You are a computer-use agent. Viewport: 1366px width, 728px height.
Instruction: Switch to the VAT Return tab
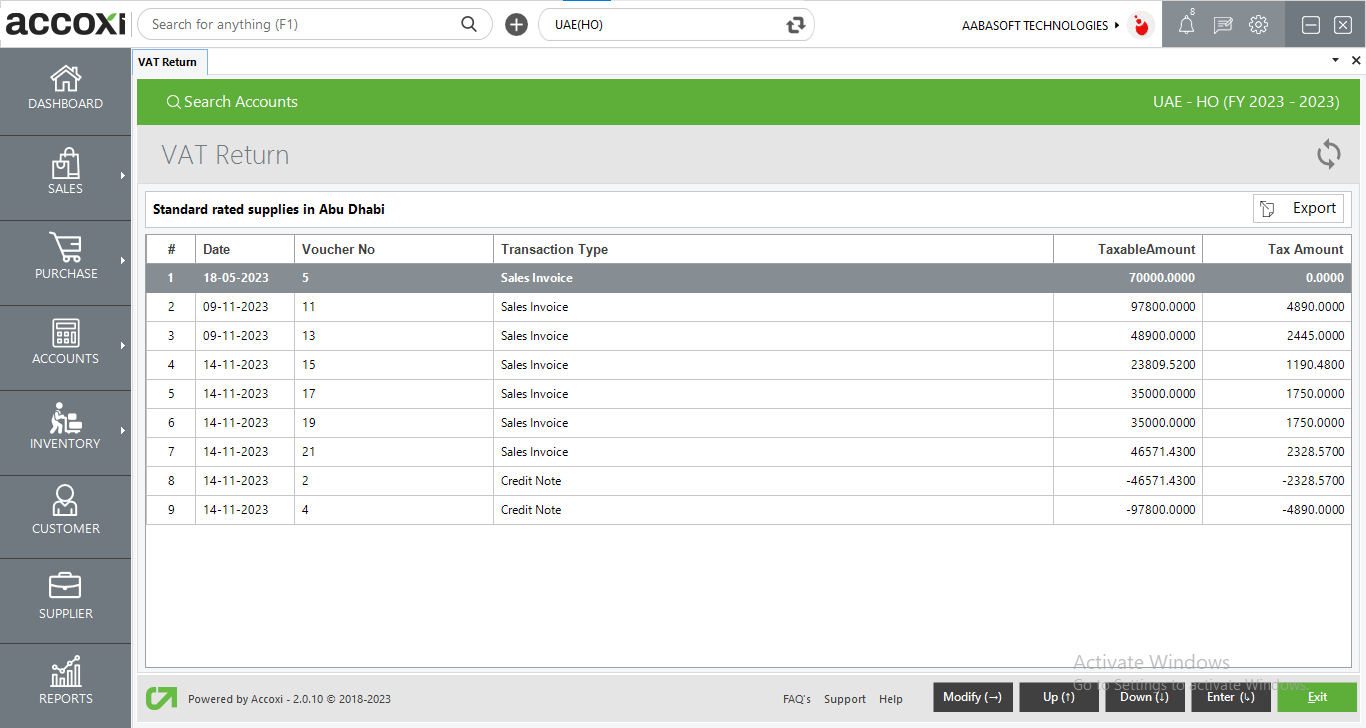(169, 61)
